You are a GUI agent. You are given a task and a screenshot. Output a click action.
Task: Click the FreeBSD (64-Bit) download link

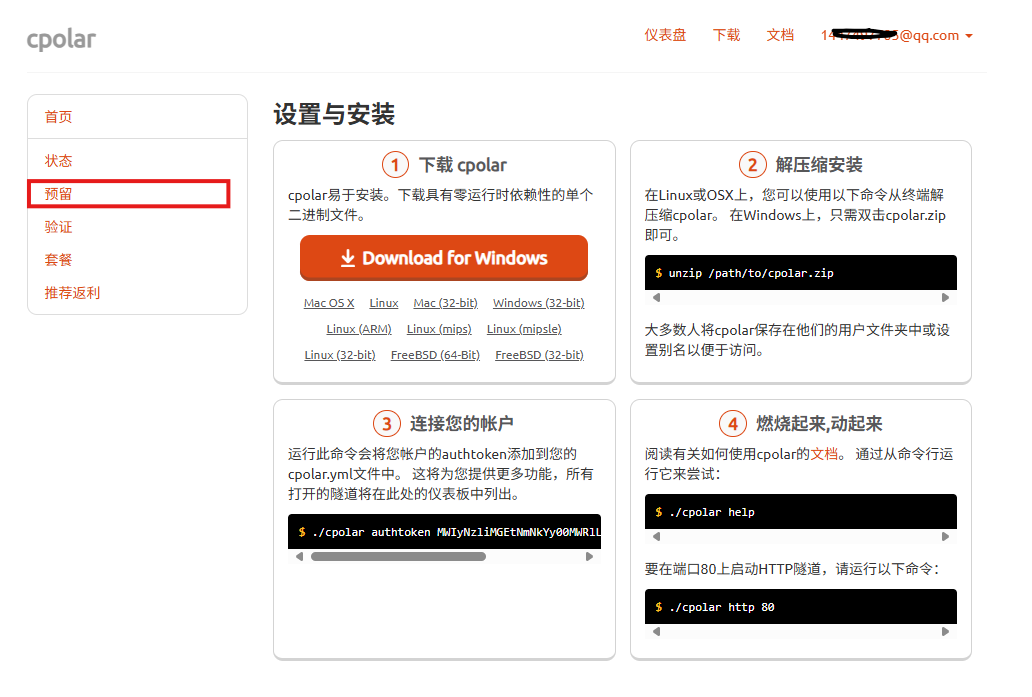435,355
